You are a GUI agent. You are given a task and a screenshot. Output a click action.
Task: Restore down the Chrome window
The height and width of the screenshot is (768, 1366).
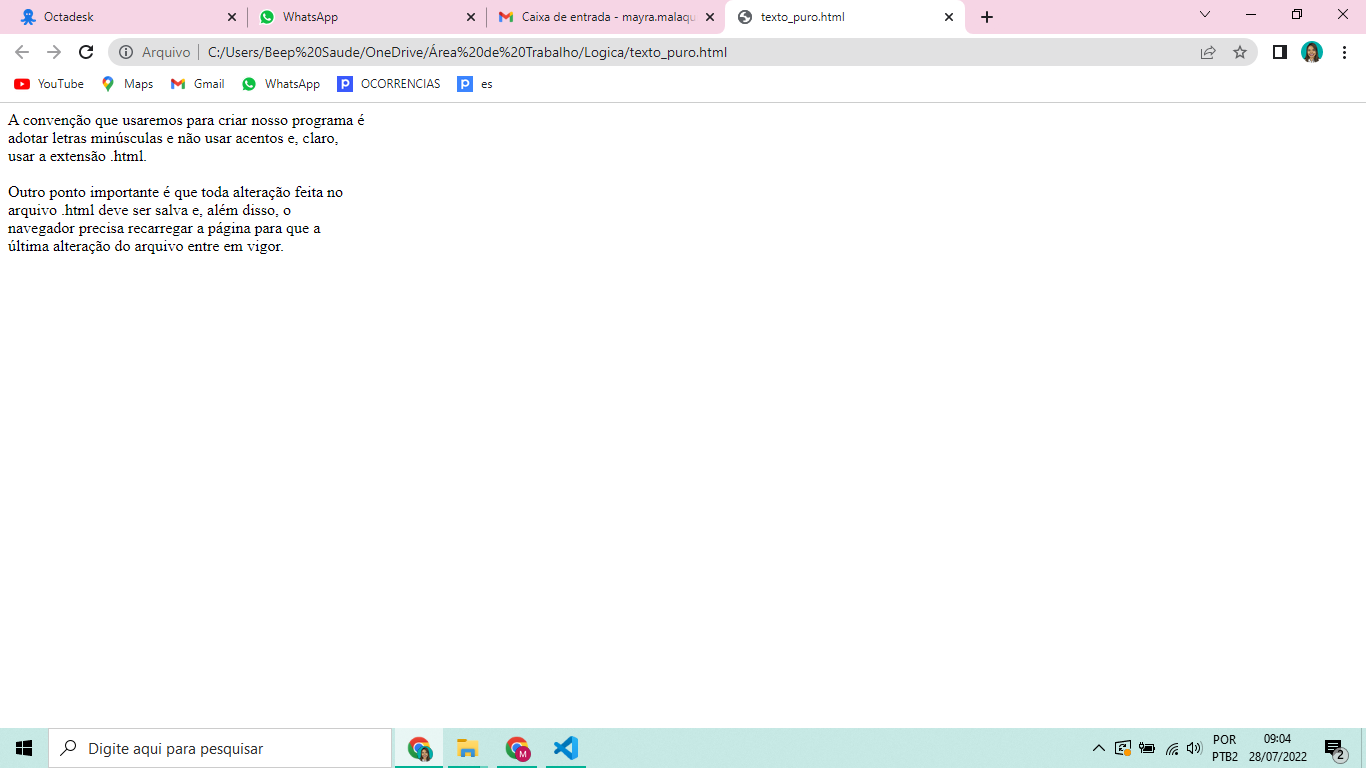tap(1297, 14)
